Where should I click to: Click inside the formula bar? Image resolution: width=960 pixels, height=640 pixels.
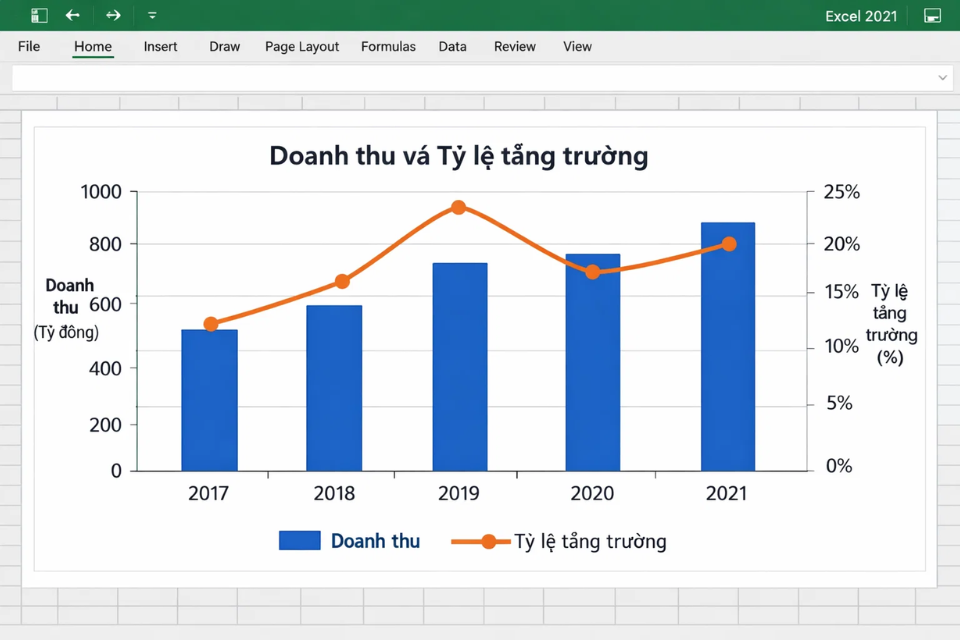[450, 77]
